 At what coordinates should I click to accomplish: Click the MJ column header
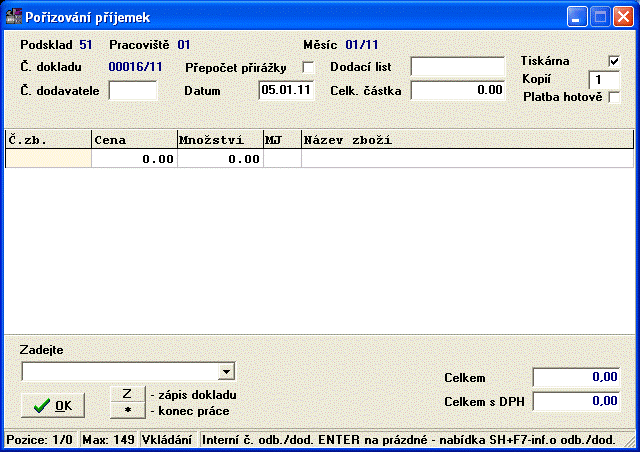282,140
